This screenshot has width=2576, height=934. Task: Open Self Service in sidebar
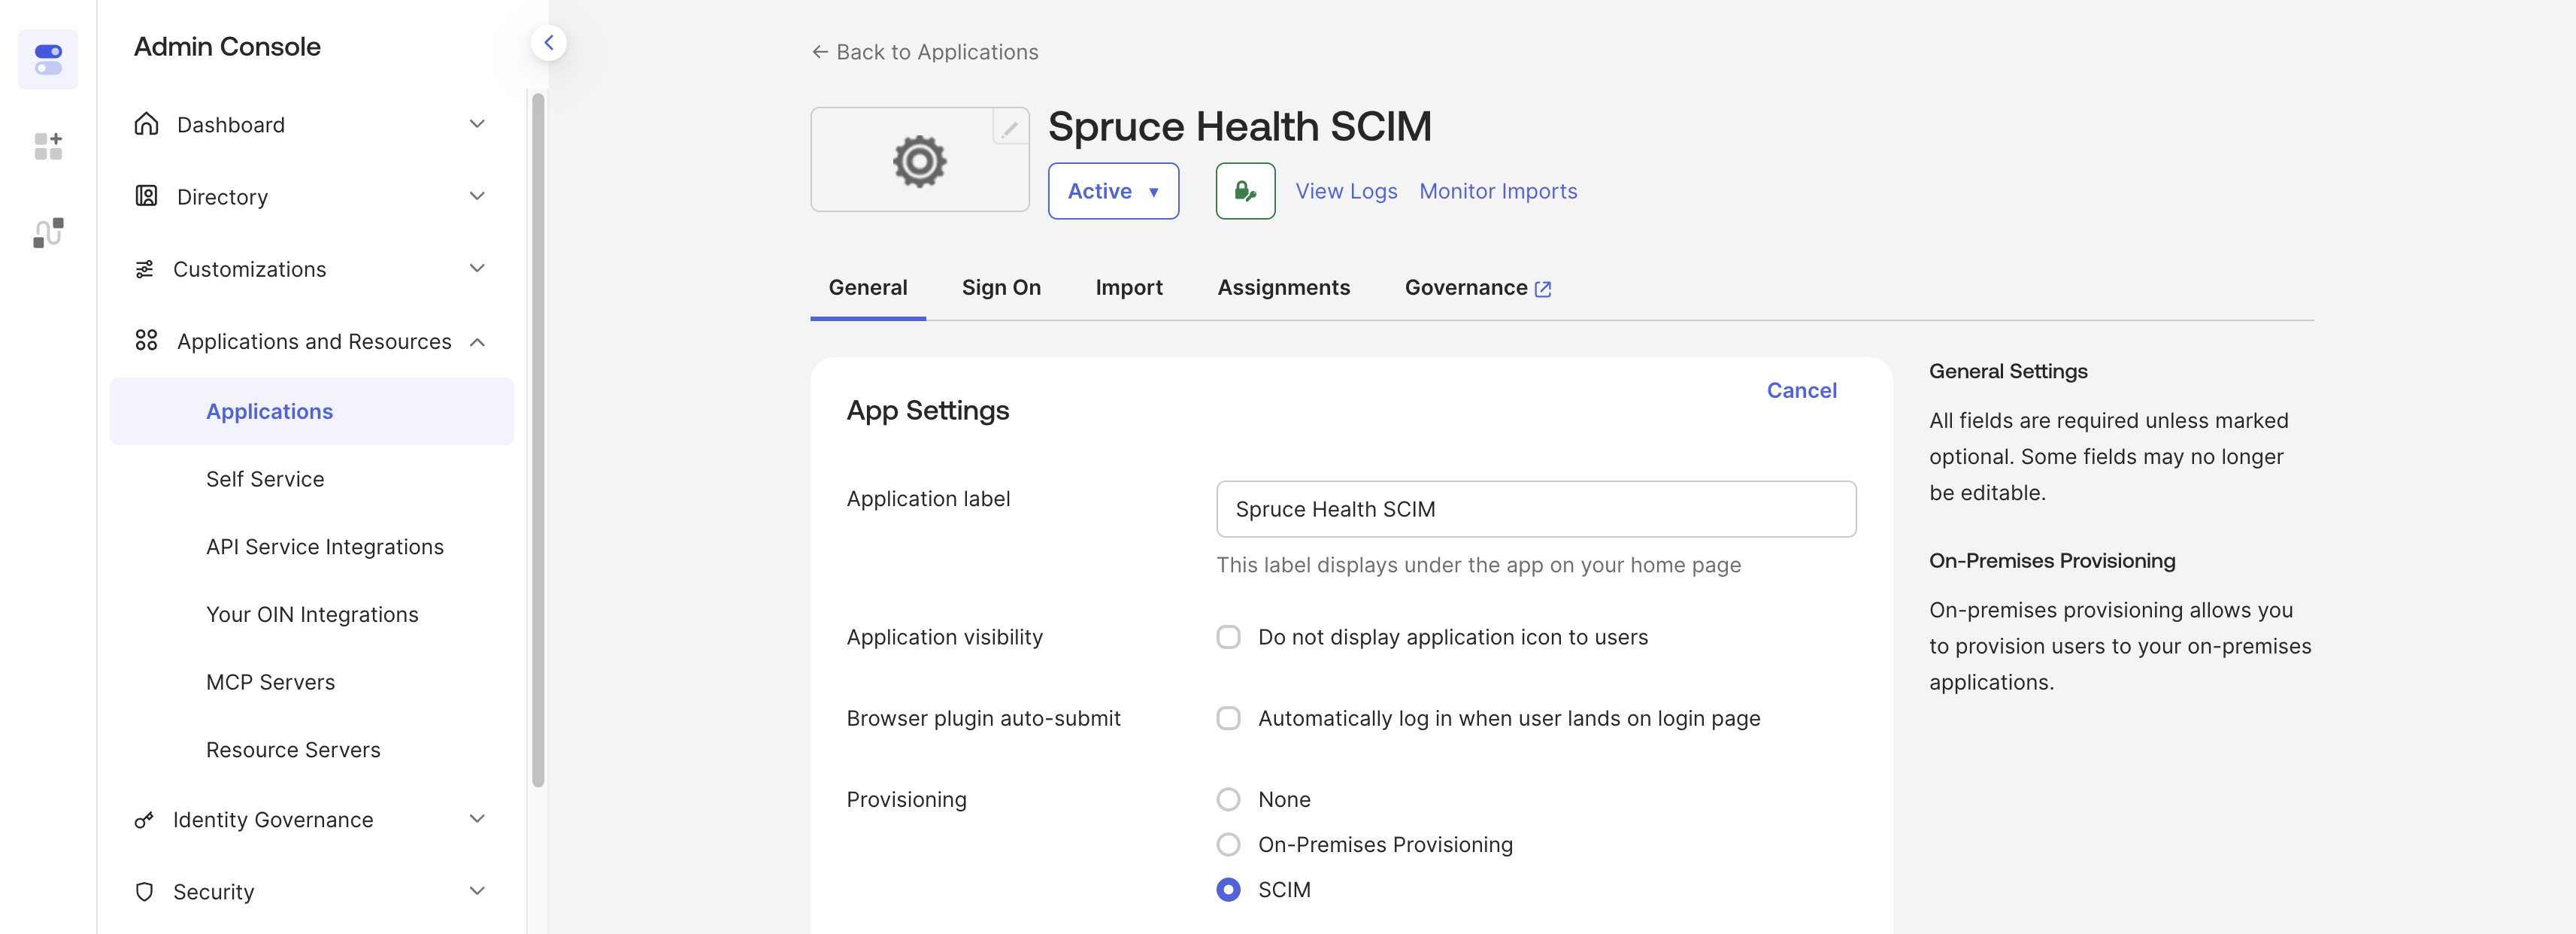(x=265, y=479)
